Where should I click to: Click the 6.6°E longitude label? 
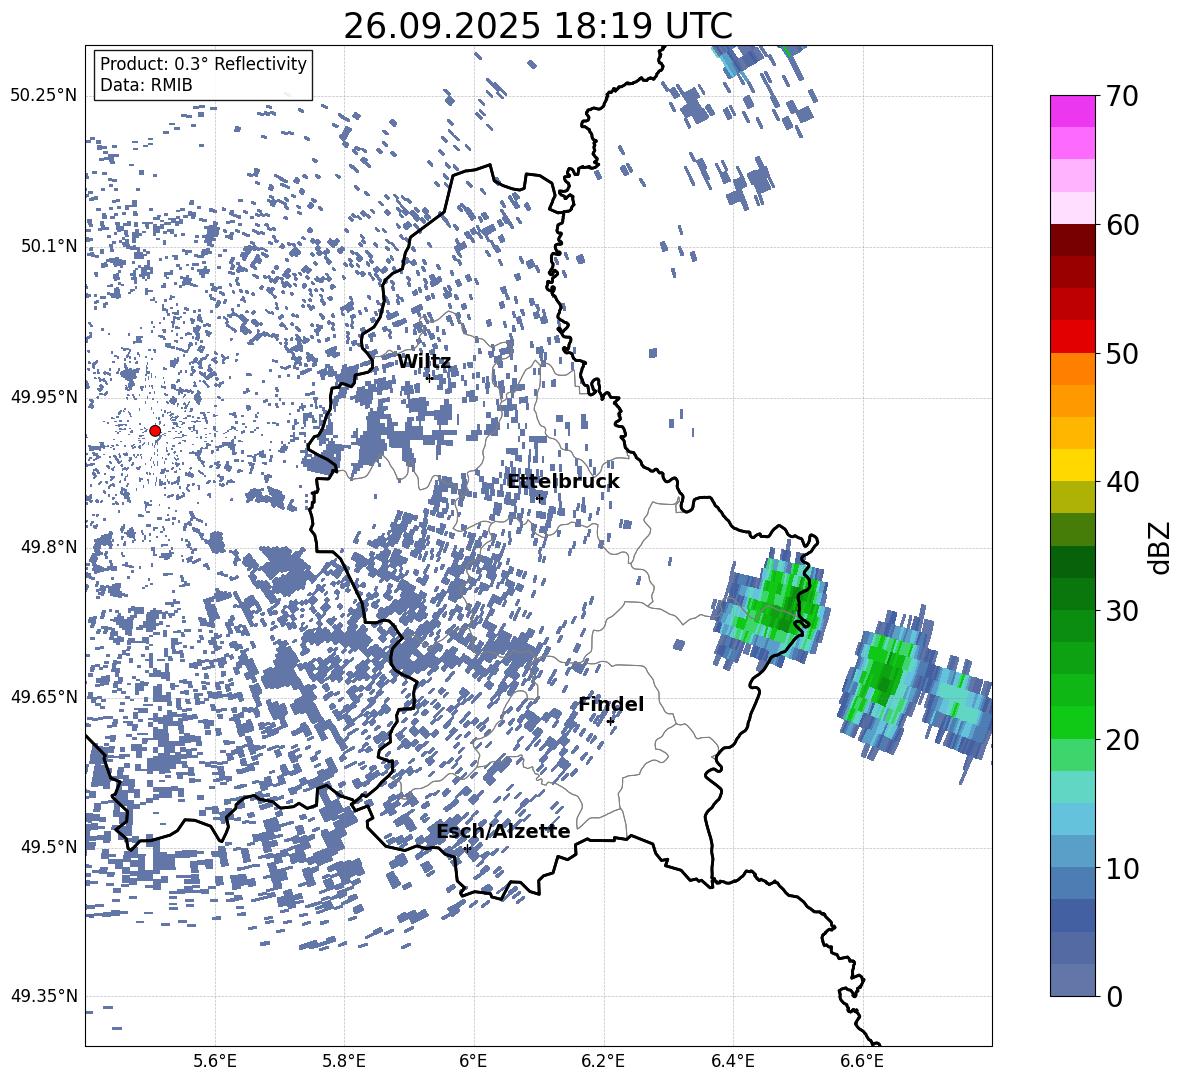pyautogui.click(x=862, y=1061)
